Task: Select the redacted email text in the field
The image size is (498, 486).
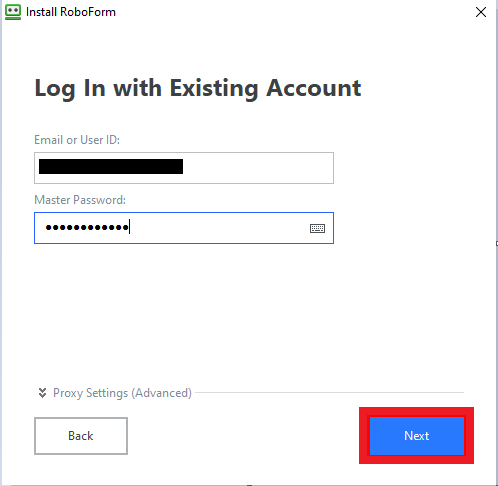Action: point(111,166)
